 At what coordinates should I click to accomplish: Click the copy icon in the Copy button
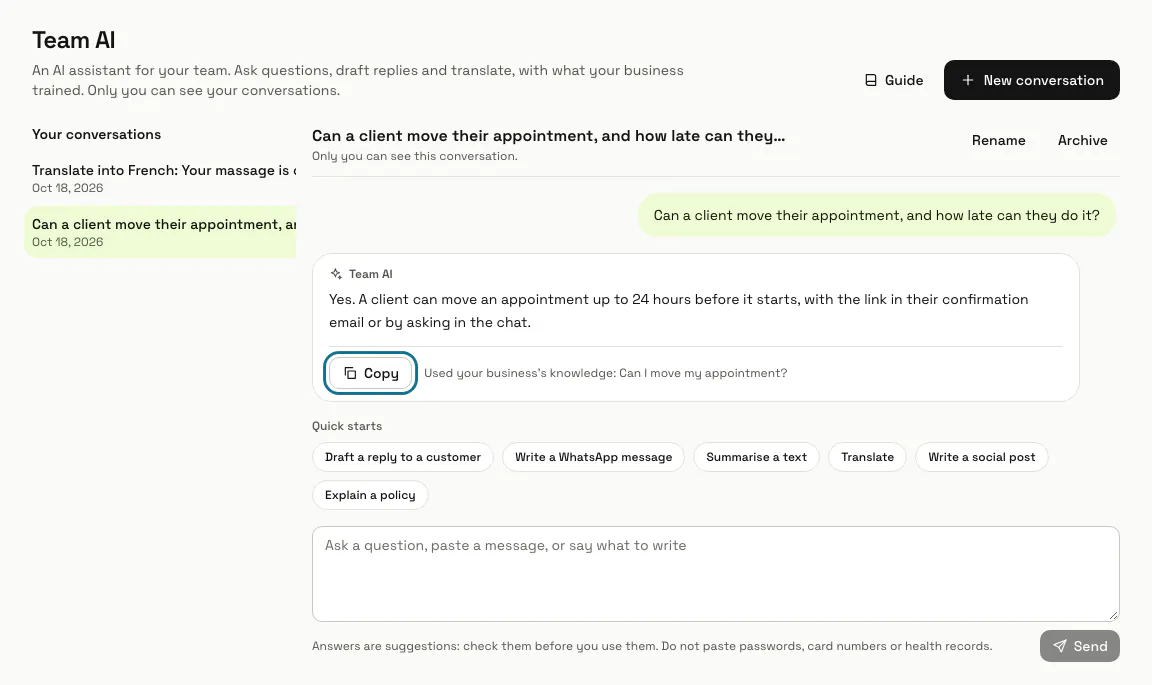350,373
